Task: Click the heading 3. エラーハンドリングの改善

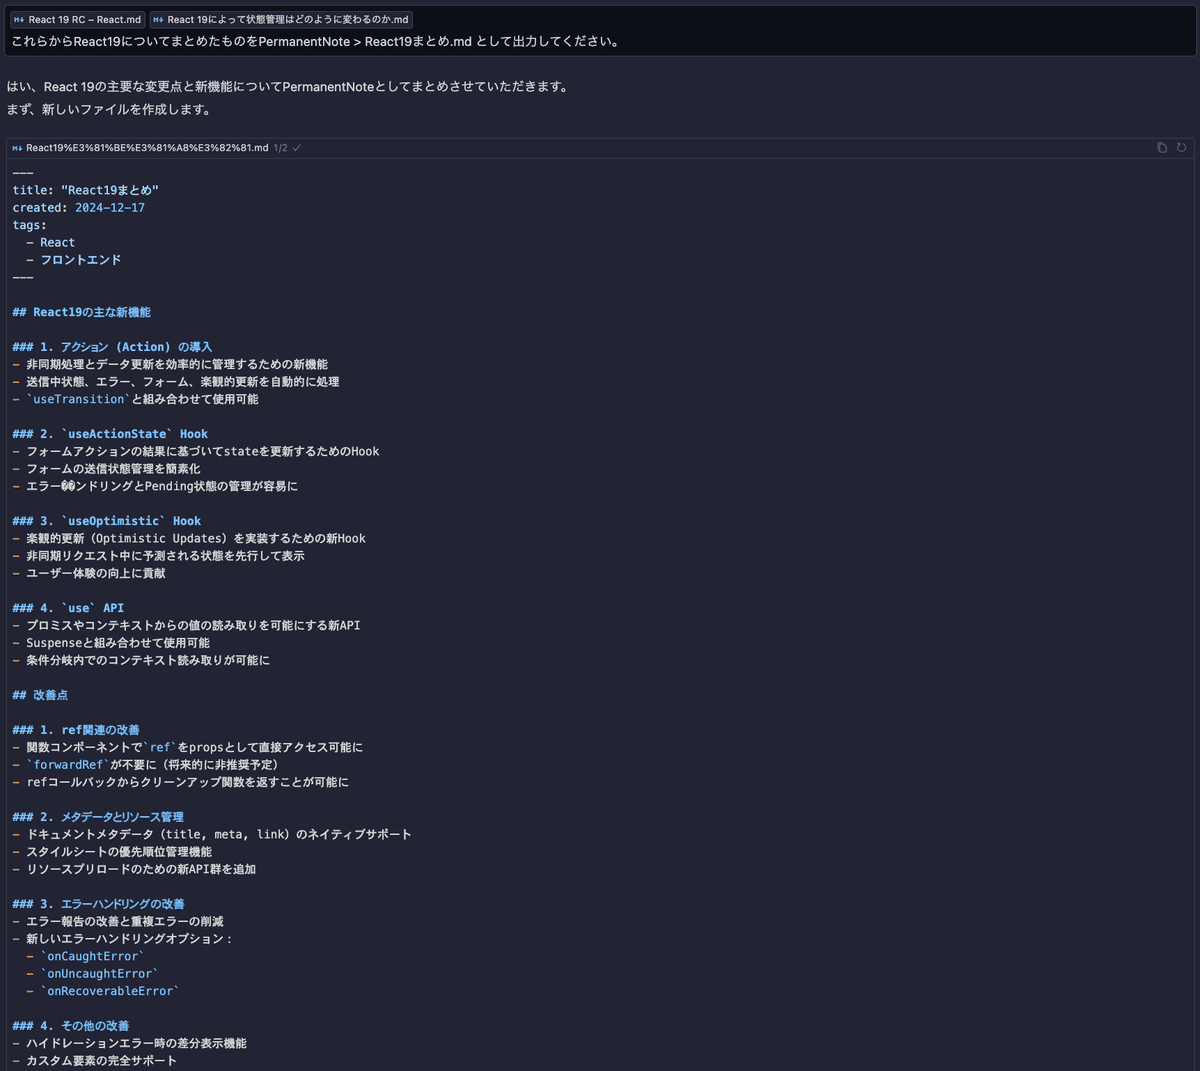Action: [98, 904]
